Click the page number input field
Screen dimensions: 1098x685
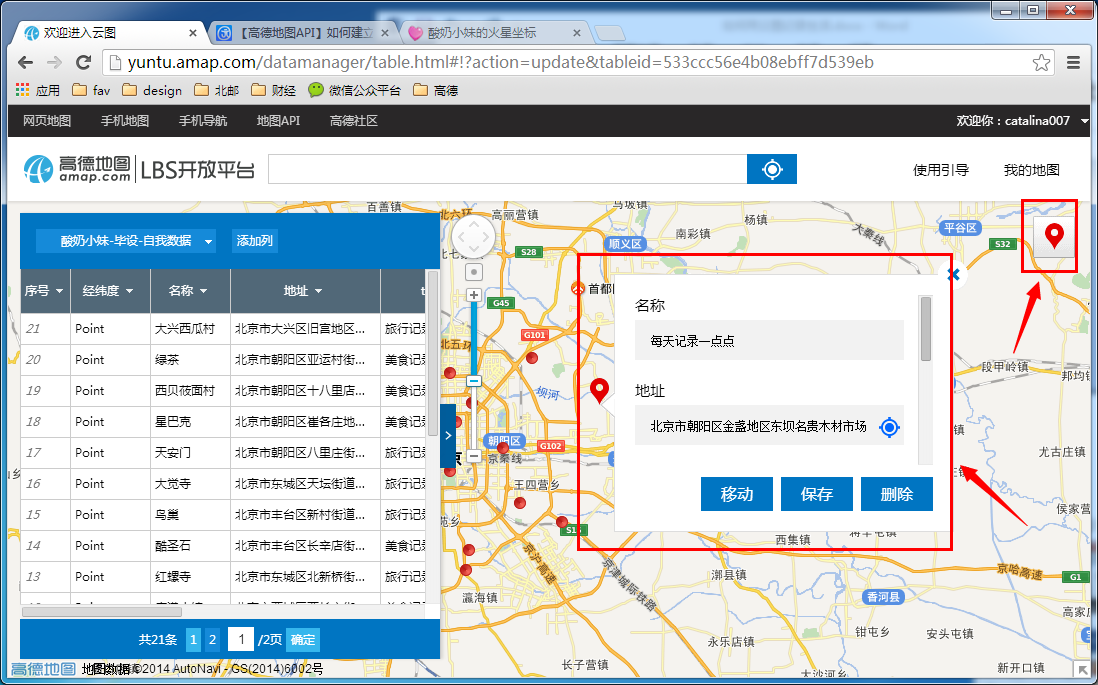click(x=241, y=639)
